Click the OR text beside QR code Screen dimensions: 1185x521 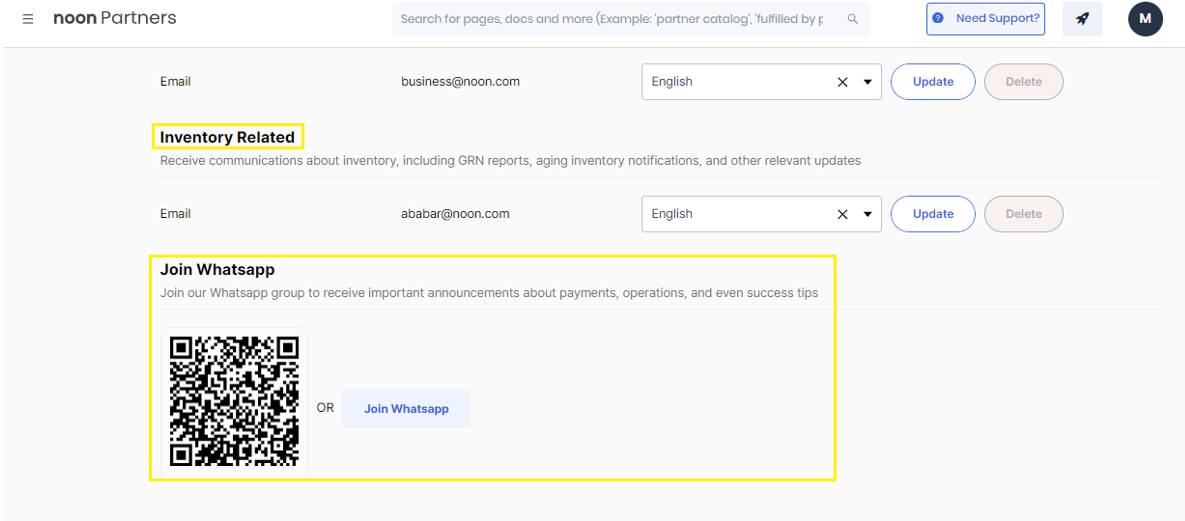[325, 408]
